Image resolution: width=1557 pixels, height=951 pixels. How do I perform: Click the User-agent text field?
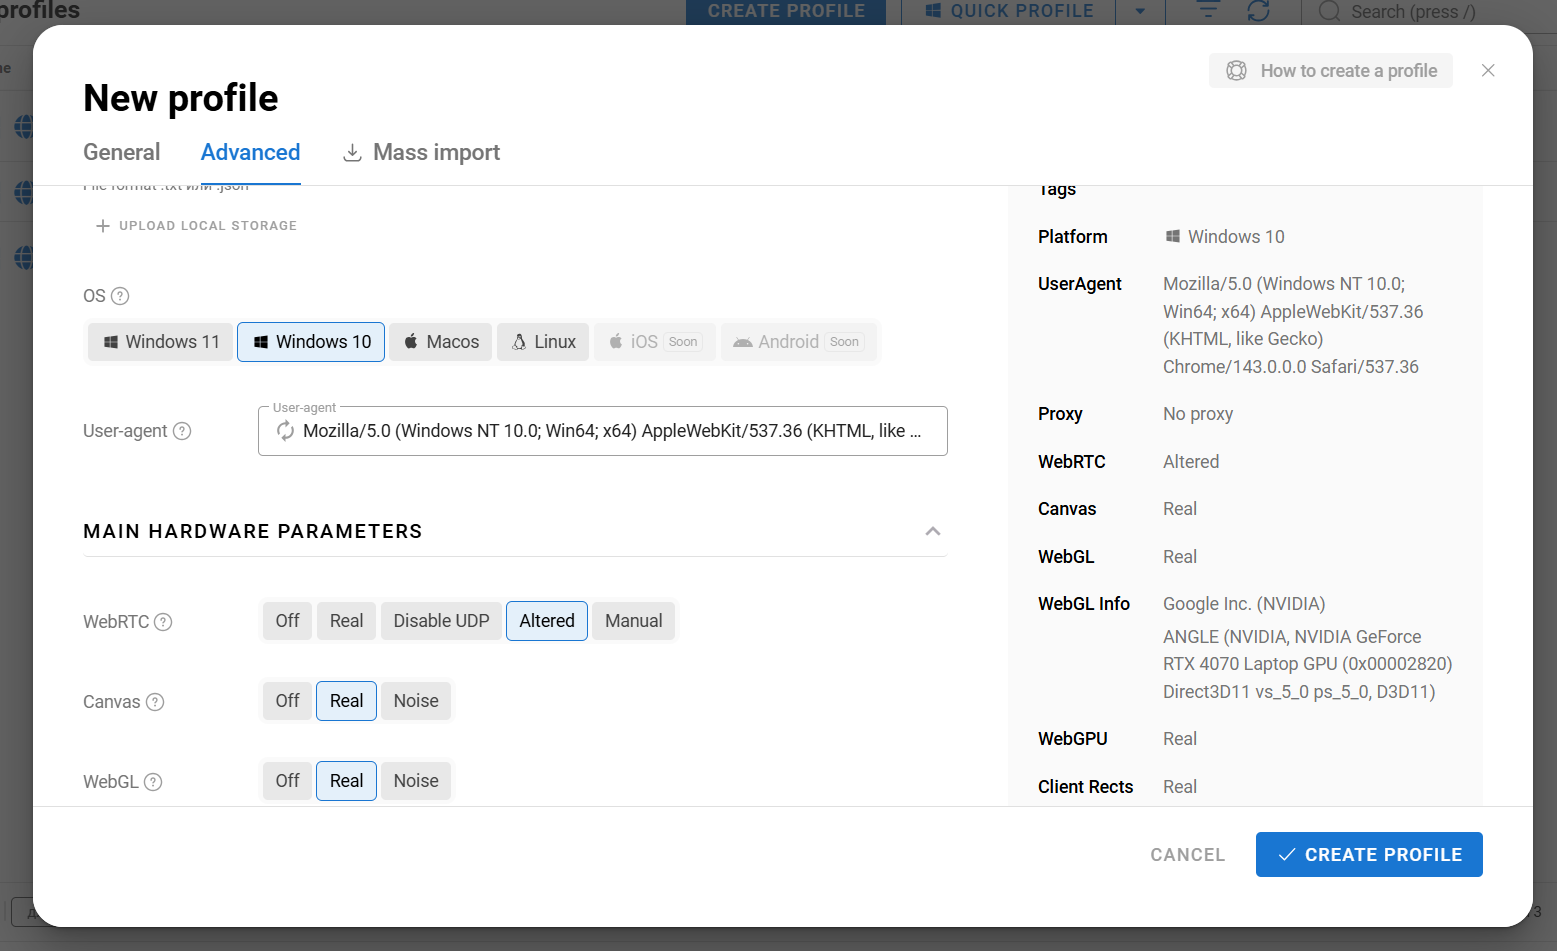click(x=603, y=431)
